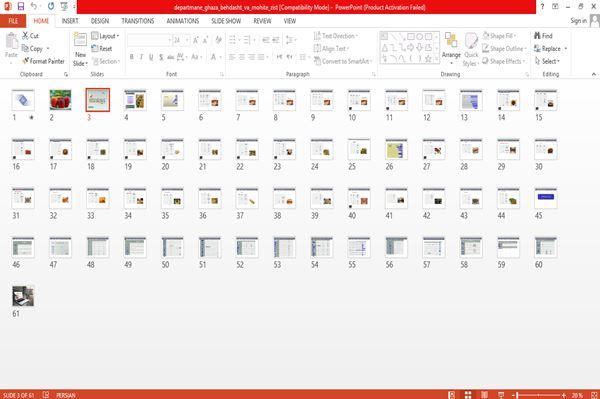
Task: Save the presentation from quick access toolbar
Action: [21, 7]
